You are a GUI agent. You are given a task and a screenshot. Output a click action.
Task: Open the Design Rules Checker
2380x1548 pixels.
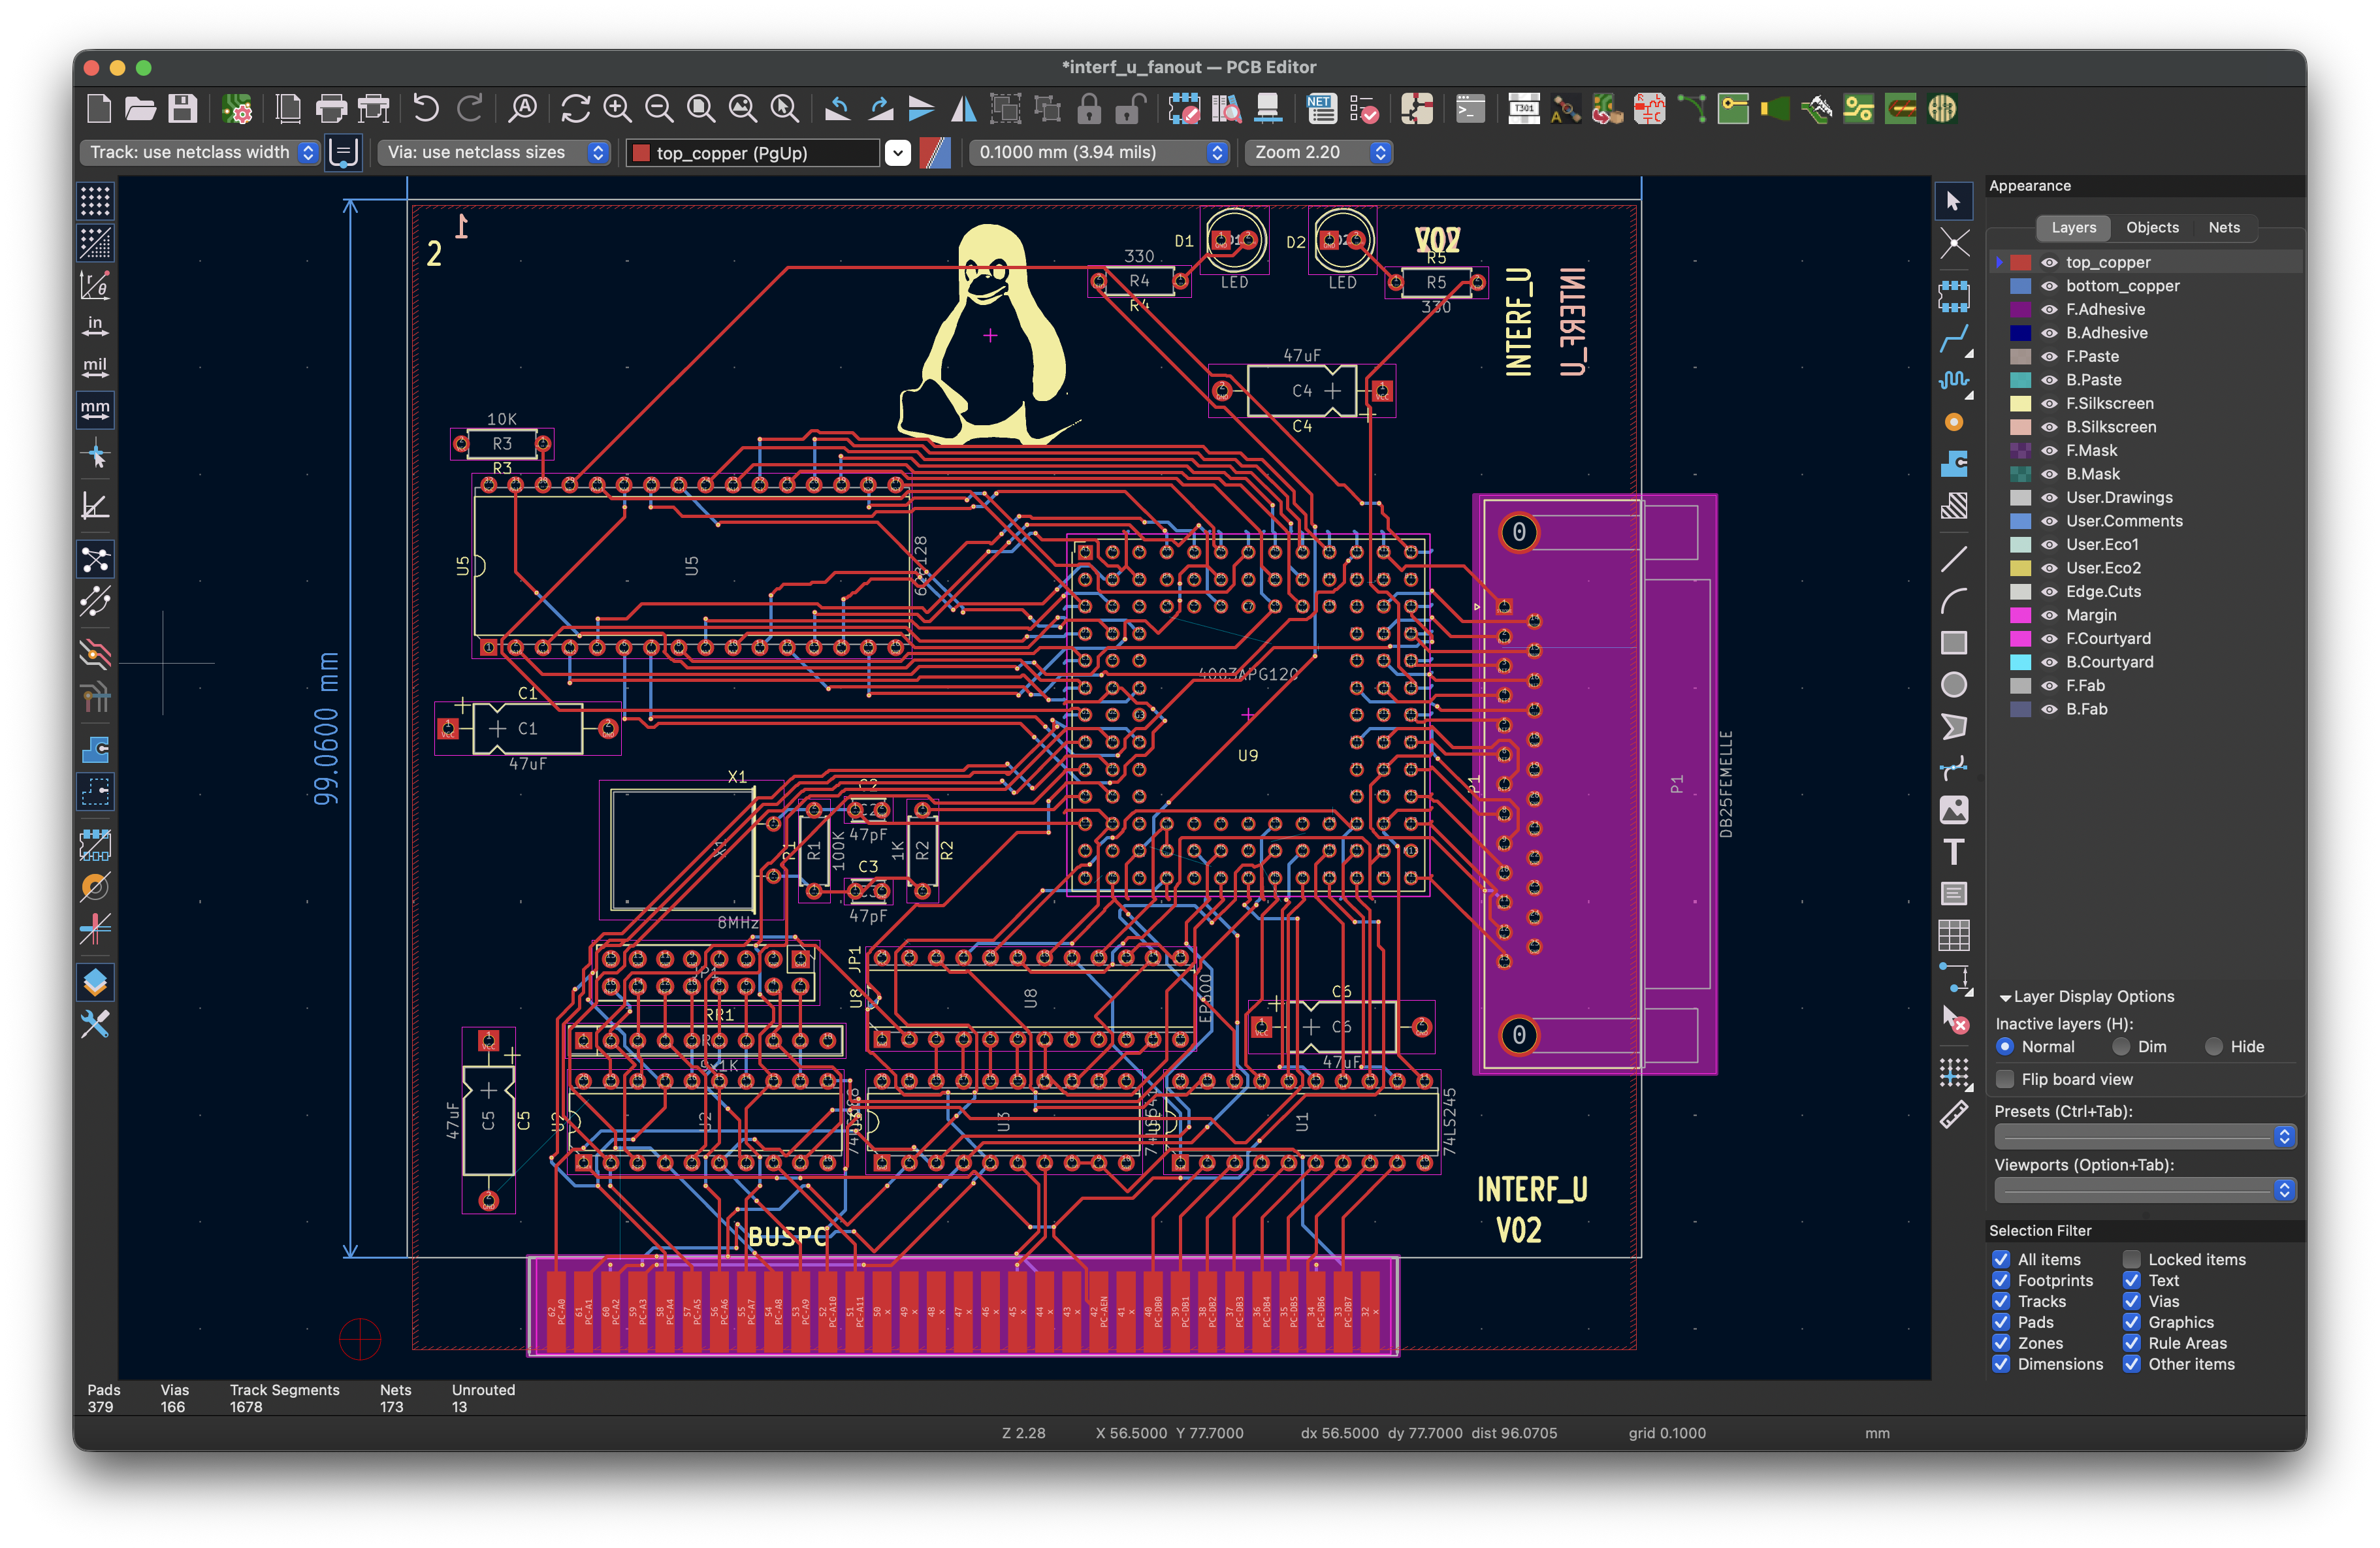click(1365, 110)
